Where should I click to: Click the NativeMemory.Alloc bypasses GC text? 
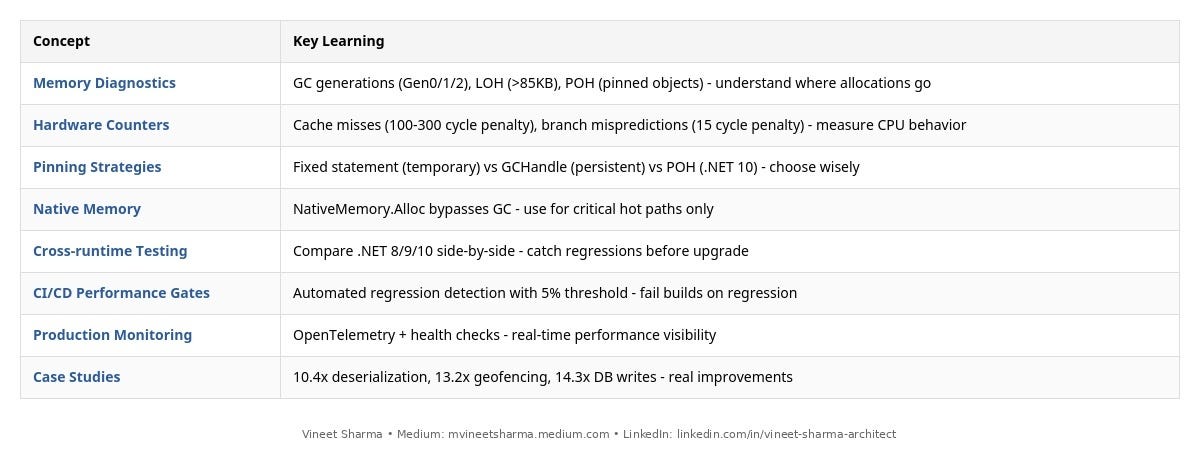click(503, 209)
